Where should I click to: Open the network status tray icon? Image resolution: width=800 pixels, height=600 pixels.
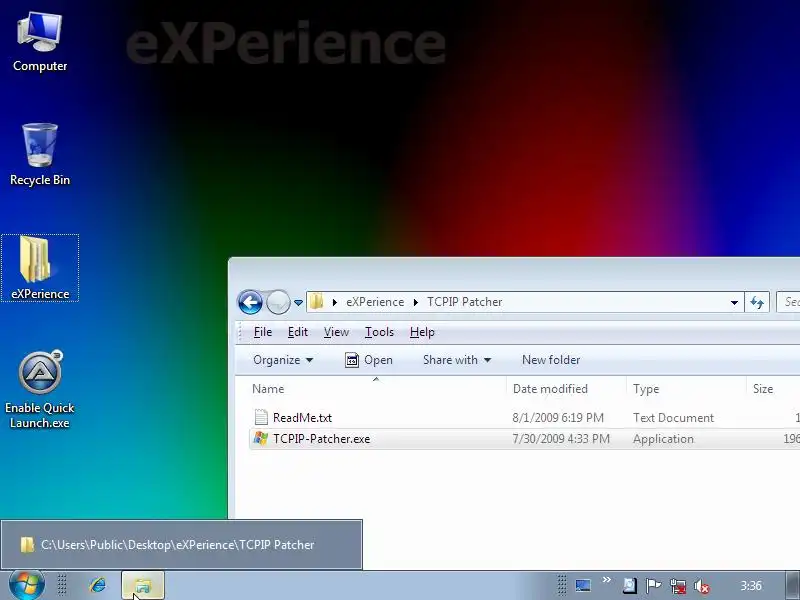[678, 586]
